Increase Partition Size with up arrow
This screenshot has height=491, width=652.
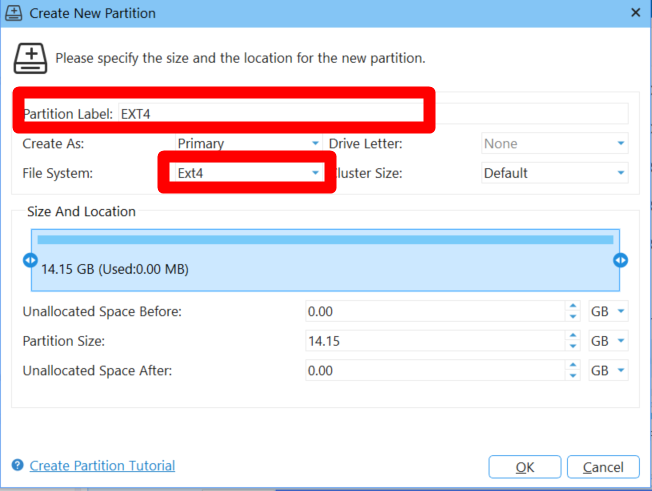(x=573, y=336)
